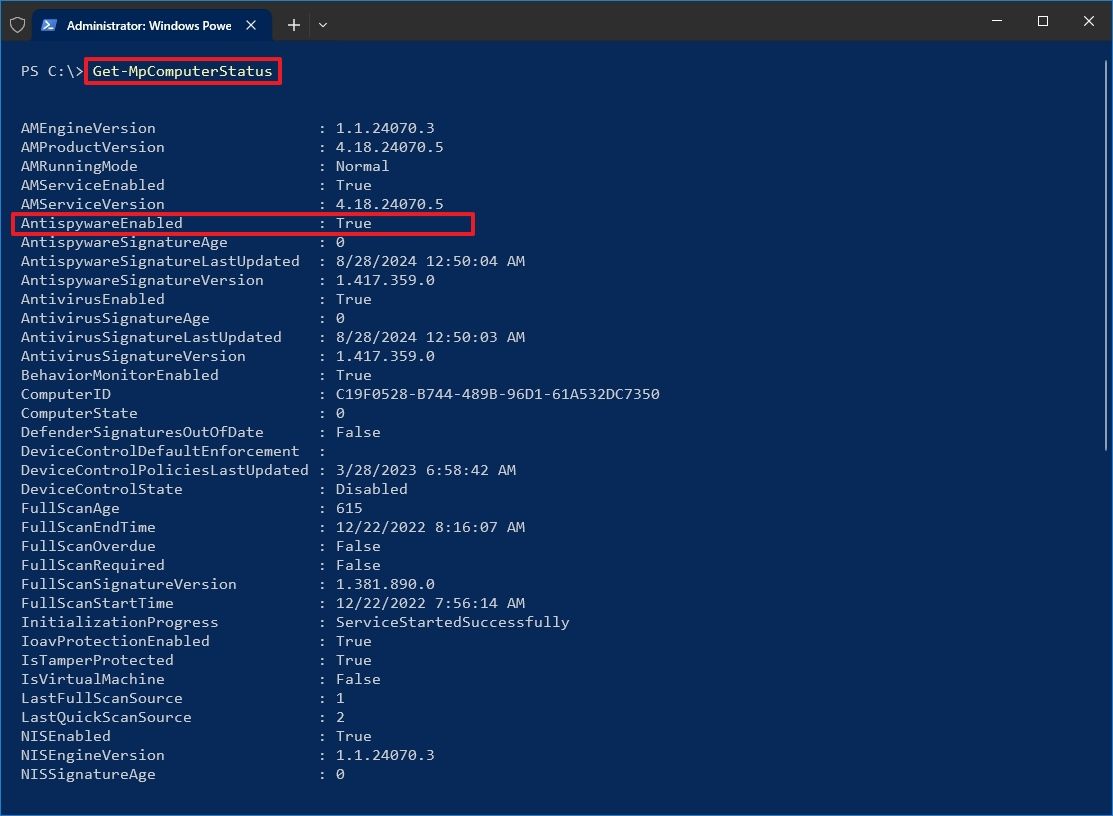Click the IsTamperProtected True value
The height and width of the screenshot is (816, 1113).
tap(353, 660)
